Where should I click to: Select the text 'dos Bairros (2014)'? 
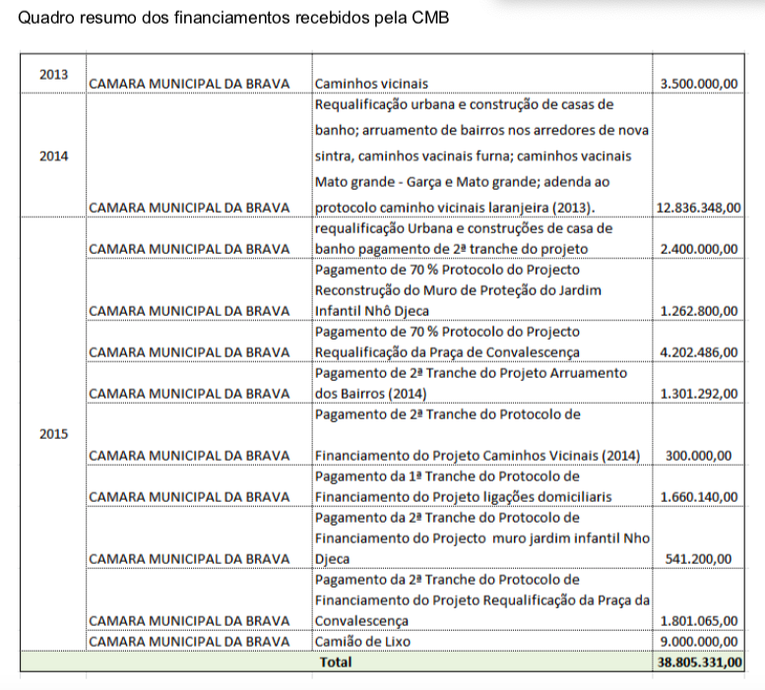371,394
